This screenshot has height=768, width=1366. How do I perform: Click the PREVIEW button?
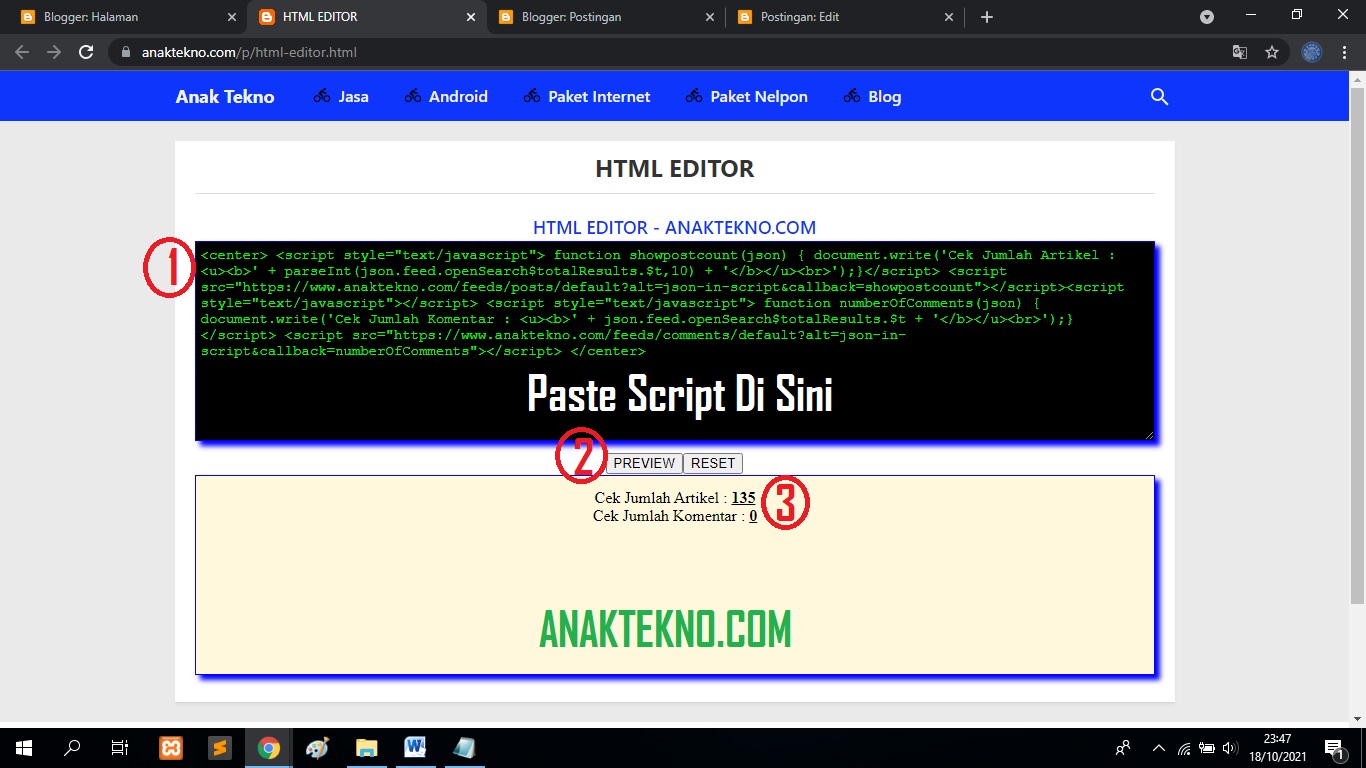tap(644, 463)
